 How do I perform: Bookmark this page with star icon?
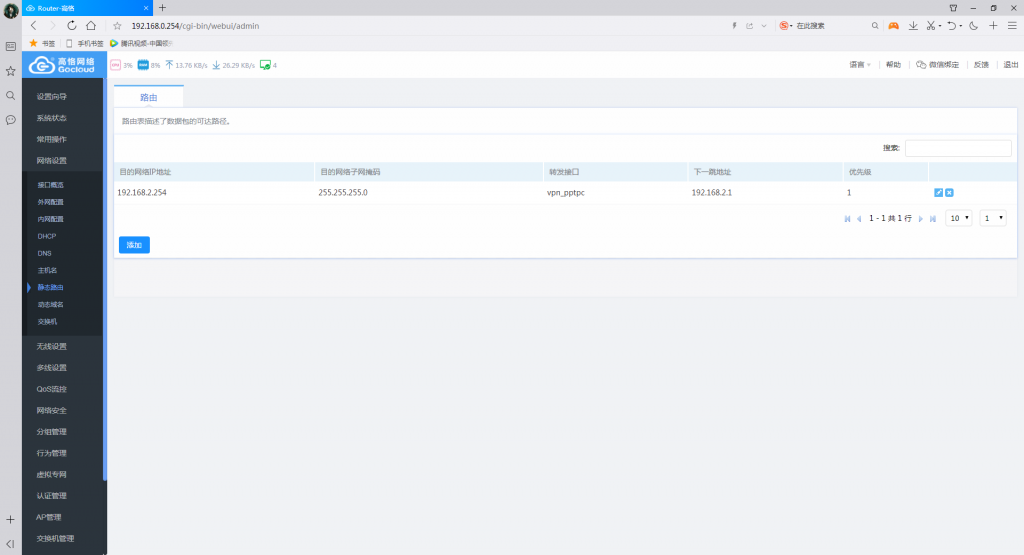click(x=117, y=26)
